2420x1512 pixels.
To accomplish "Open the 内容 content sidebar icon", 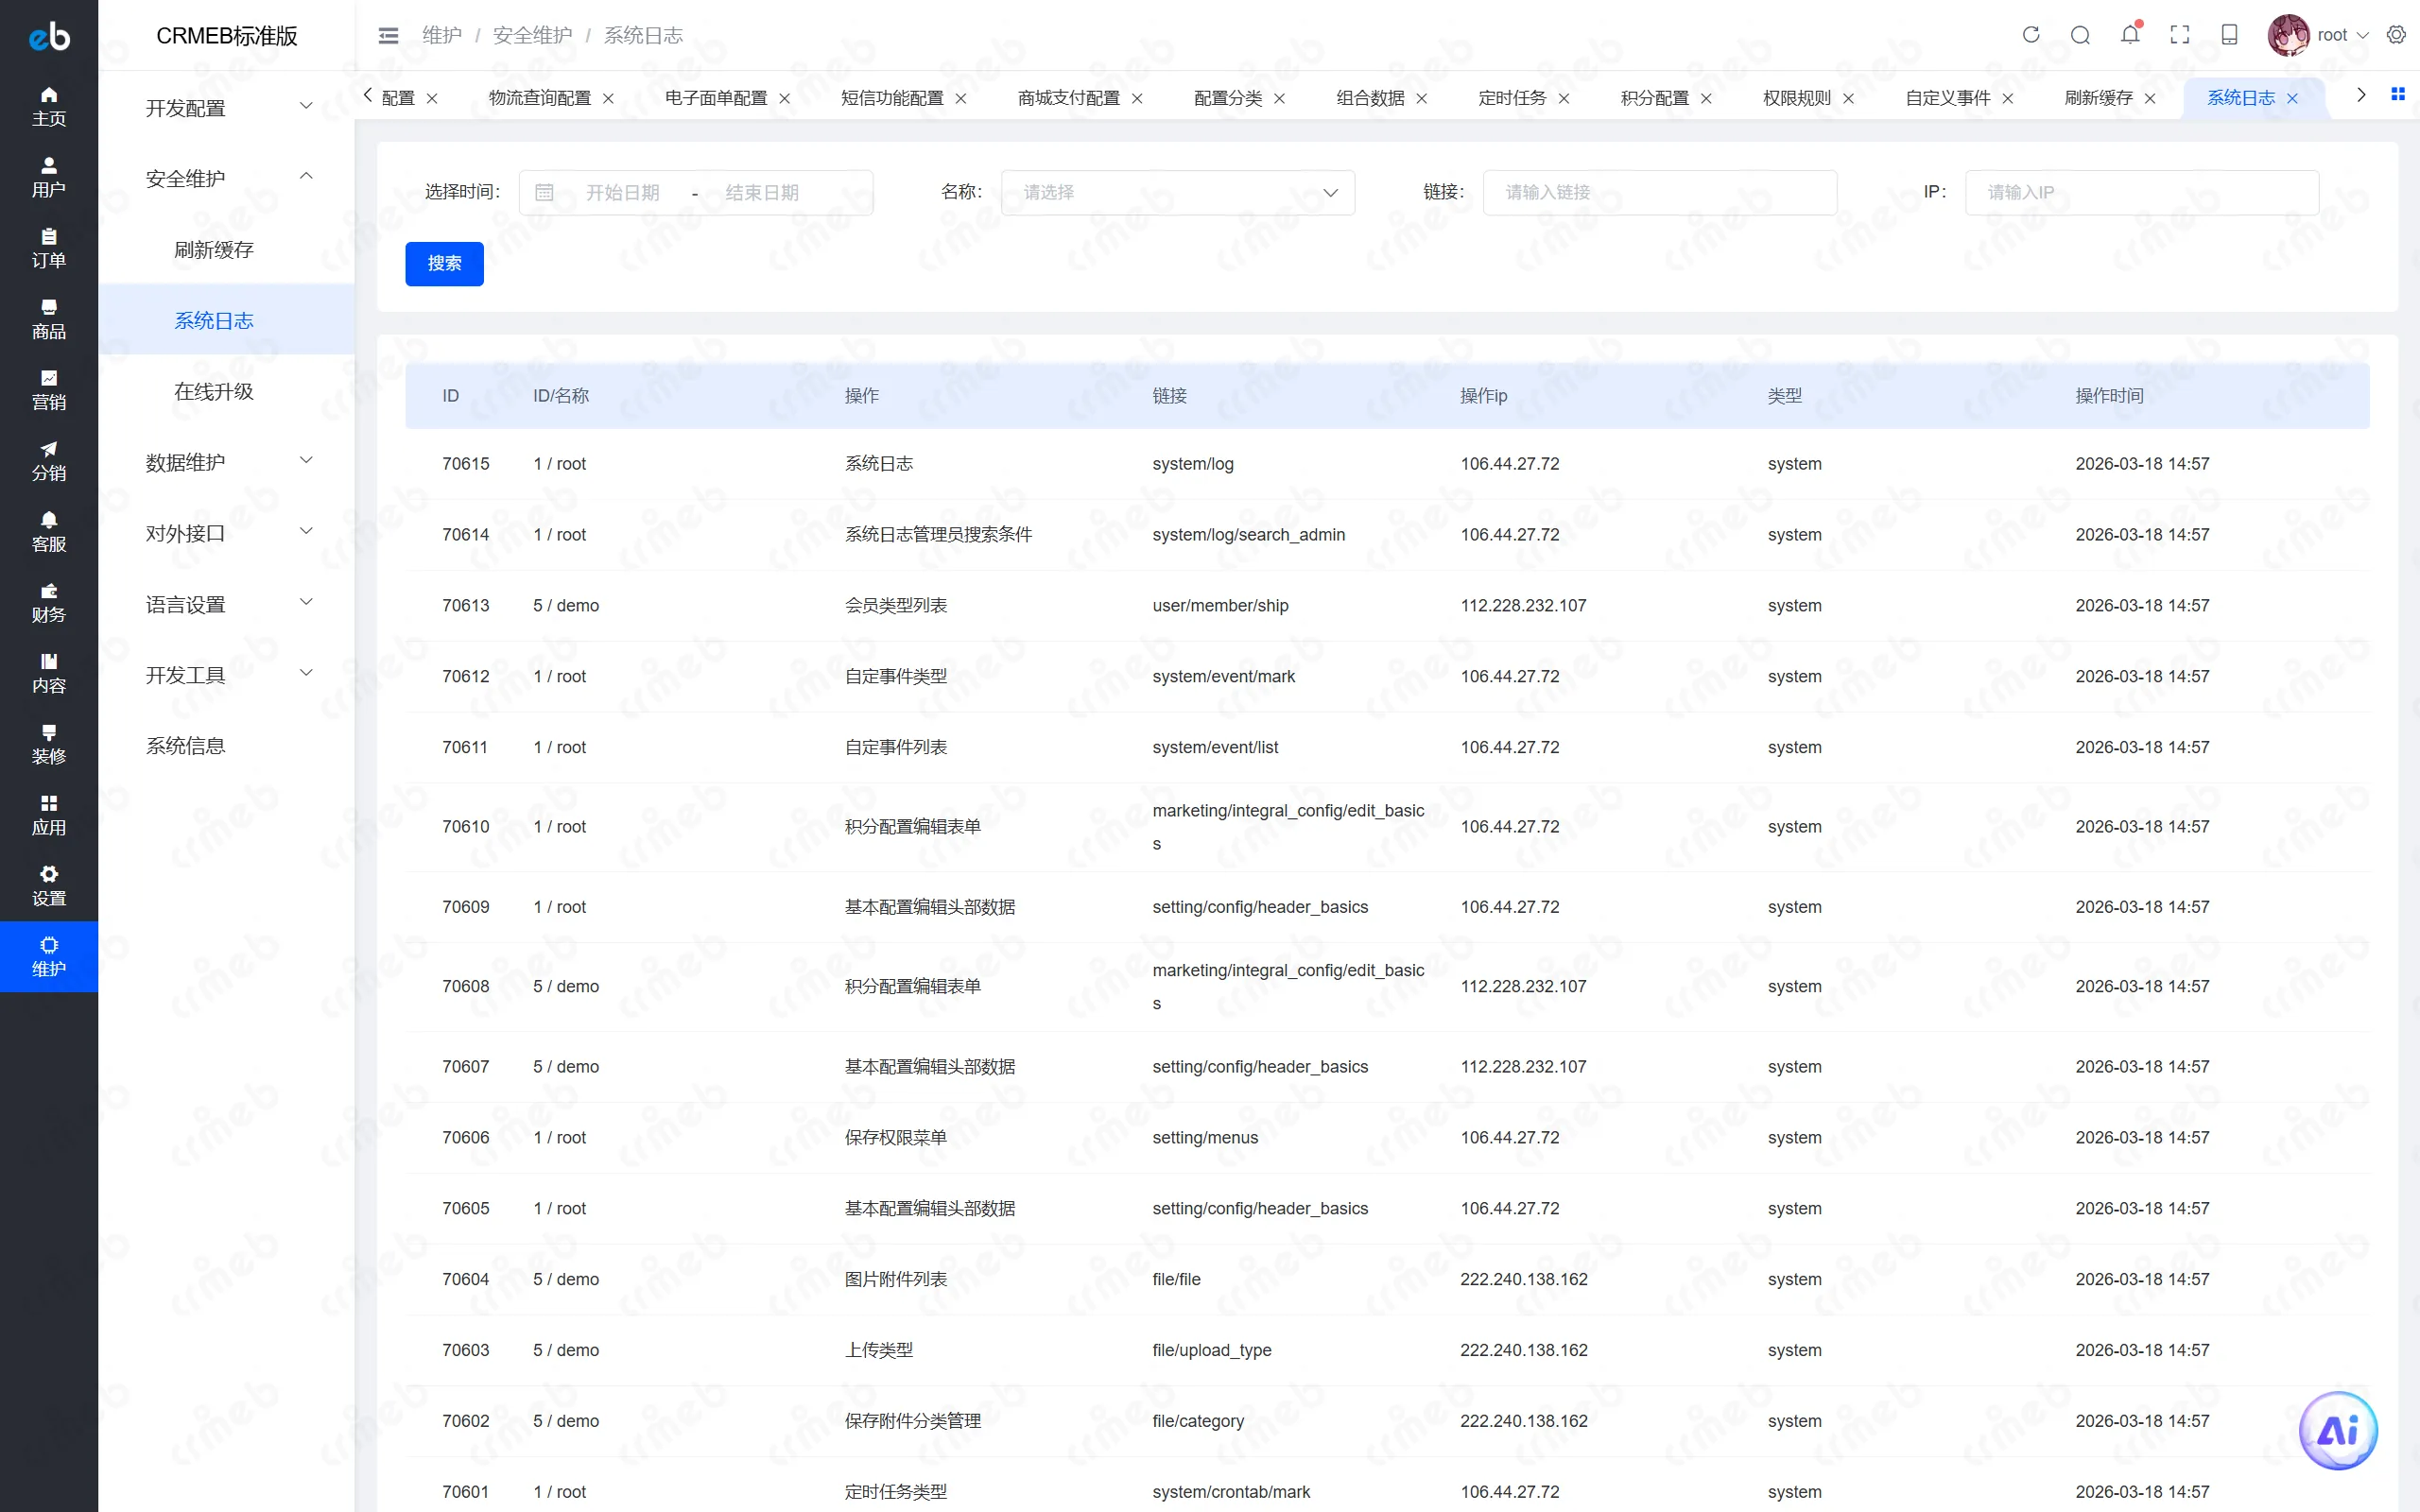I will pos(48,674).
